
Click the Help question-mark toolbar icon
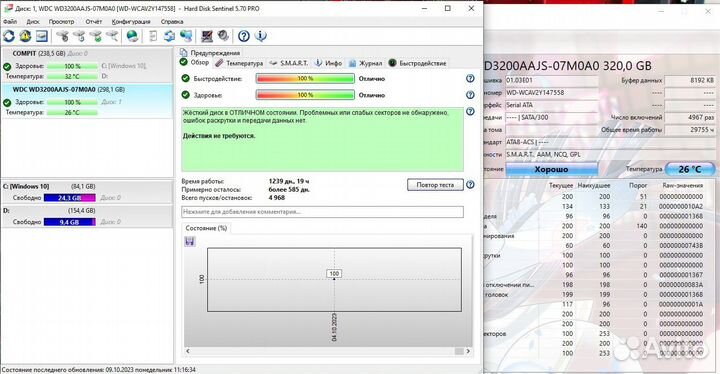point(244,36)
